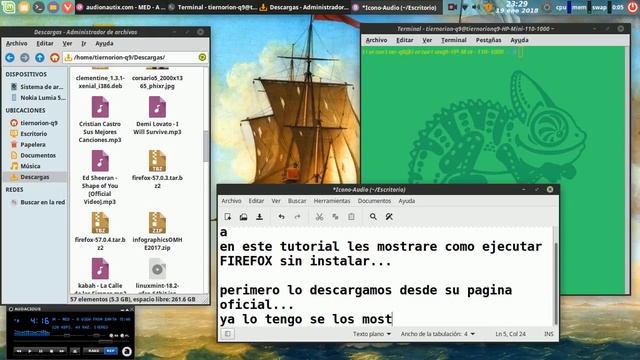Adjust Audacious volume slider

point(67,336)
